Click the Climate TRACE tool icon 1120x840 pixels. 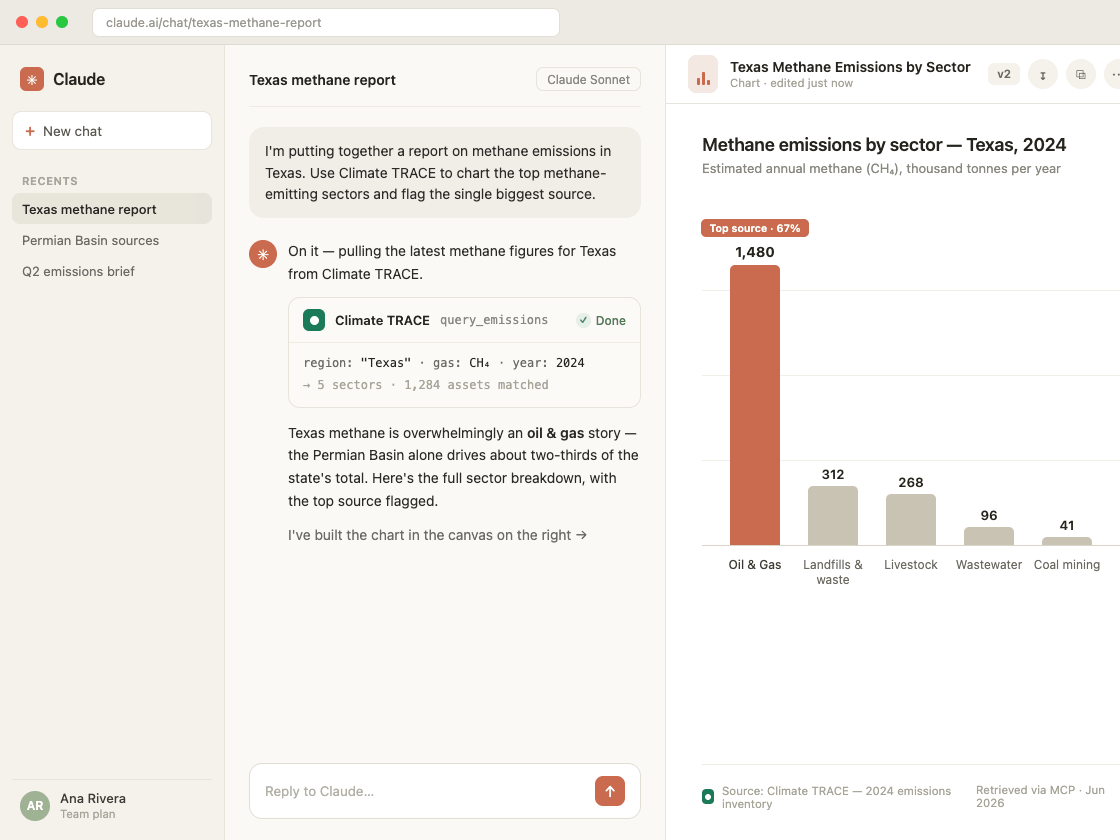tap(314, 320)
